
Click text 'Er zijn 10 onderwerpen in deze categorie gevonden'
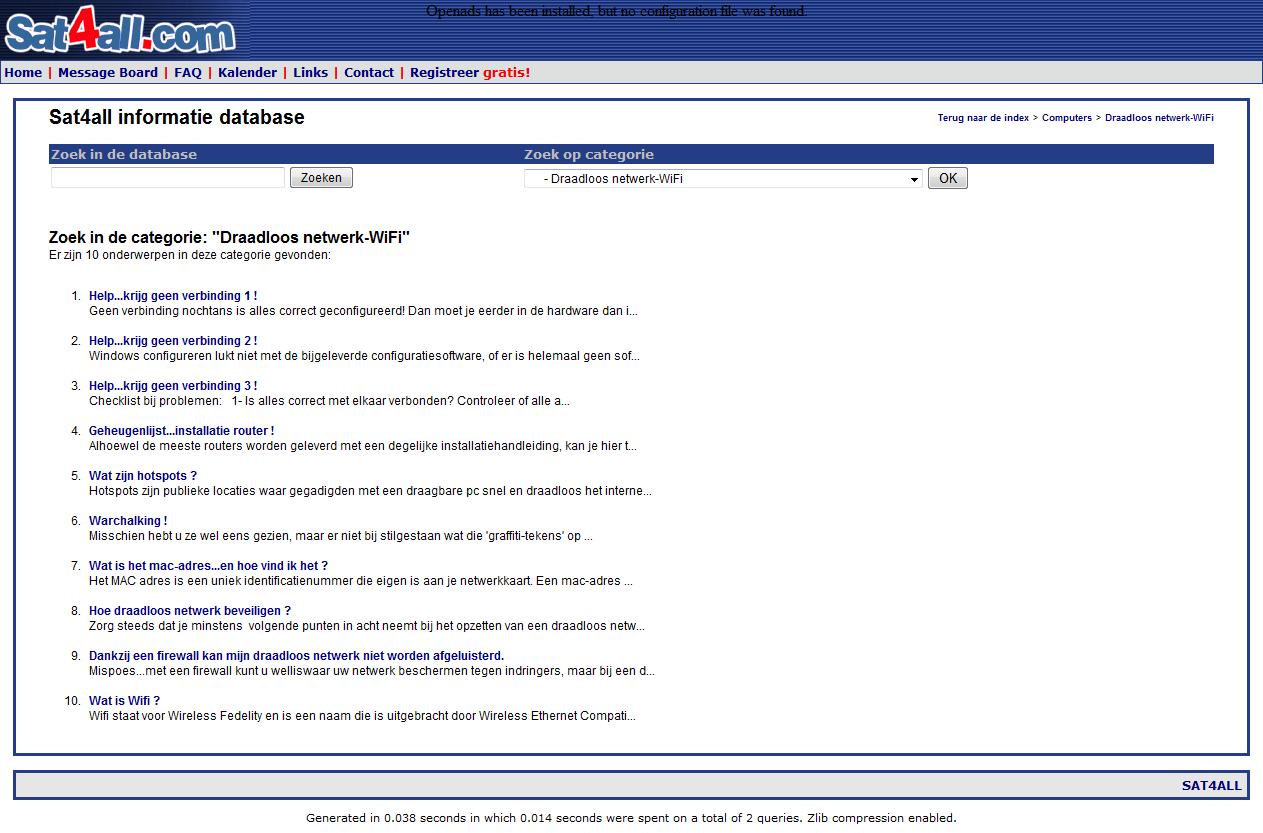(190, 255)
